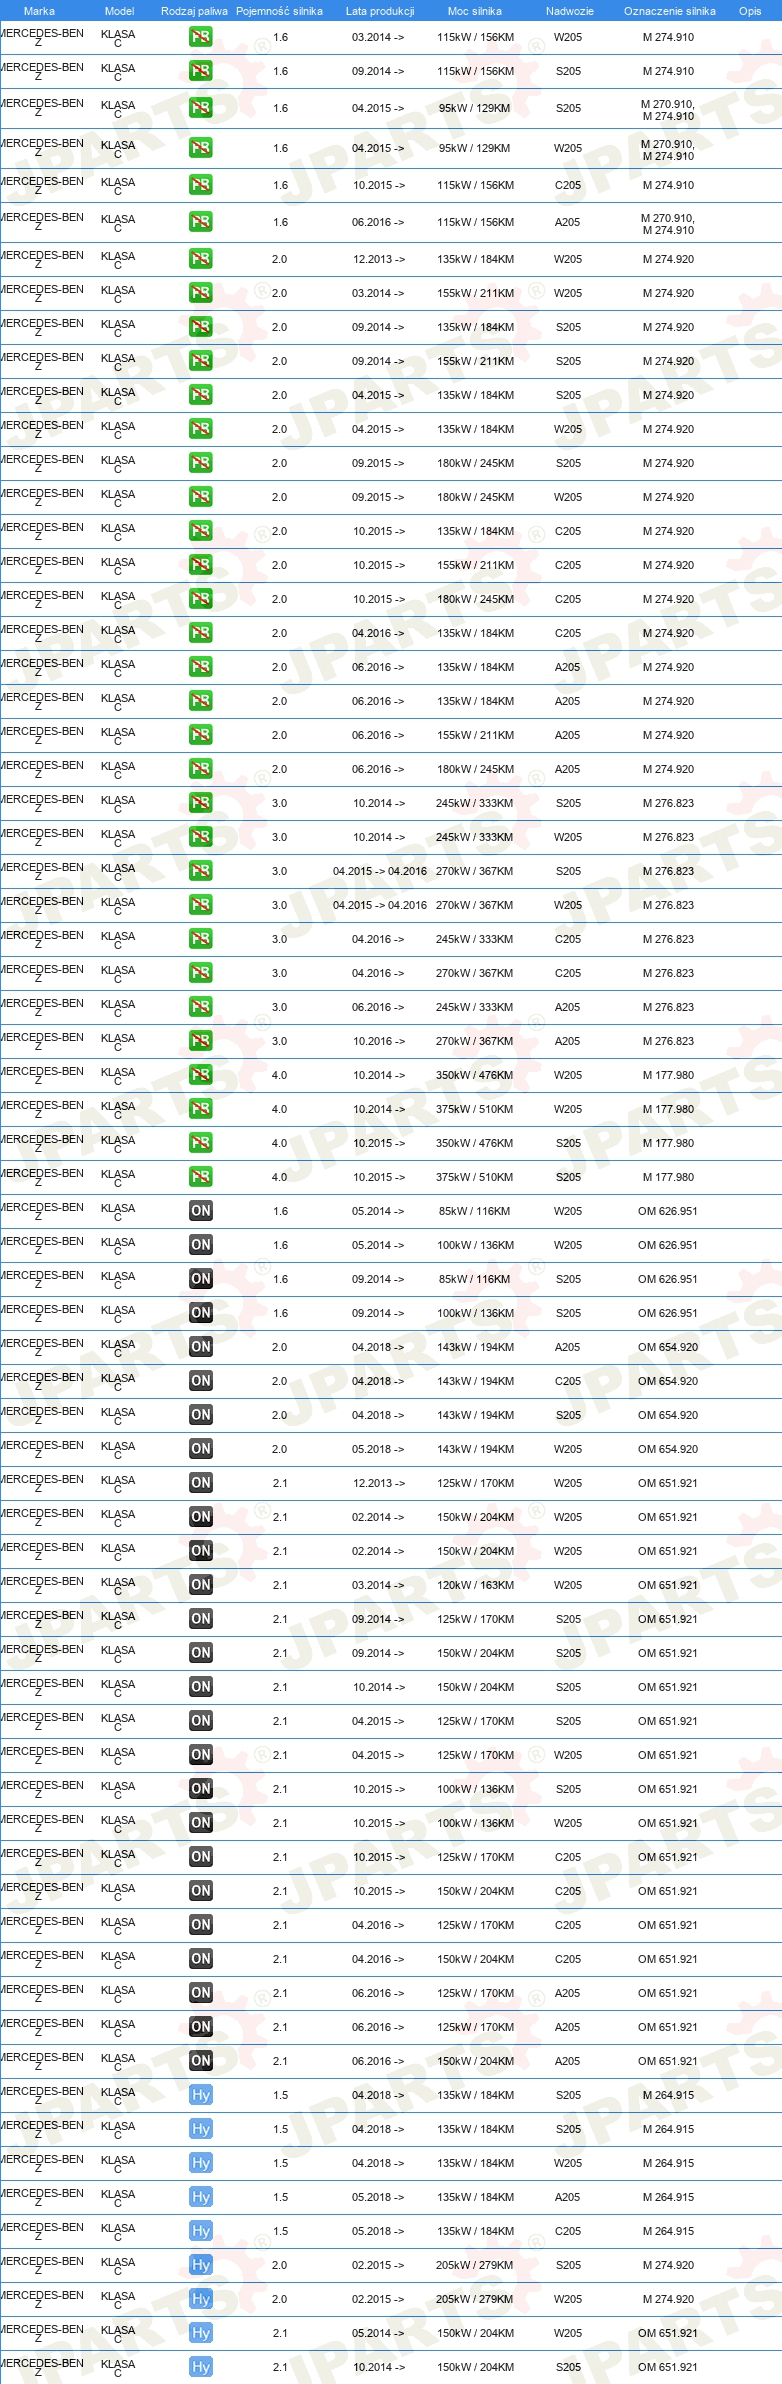Click the 180kW / 245KM cell in the 09.2015 W205 row
Image resolution: width=782 pixels, height=2384 pixels.
[x=475, y=497]
